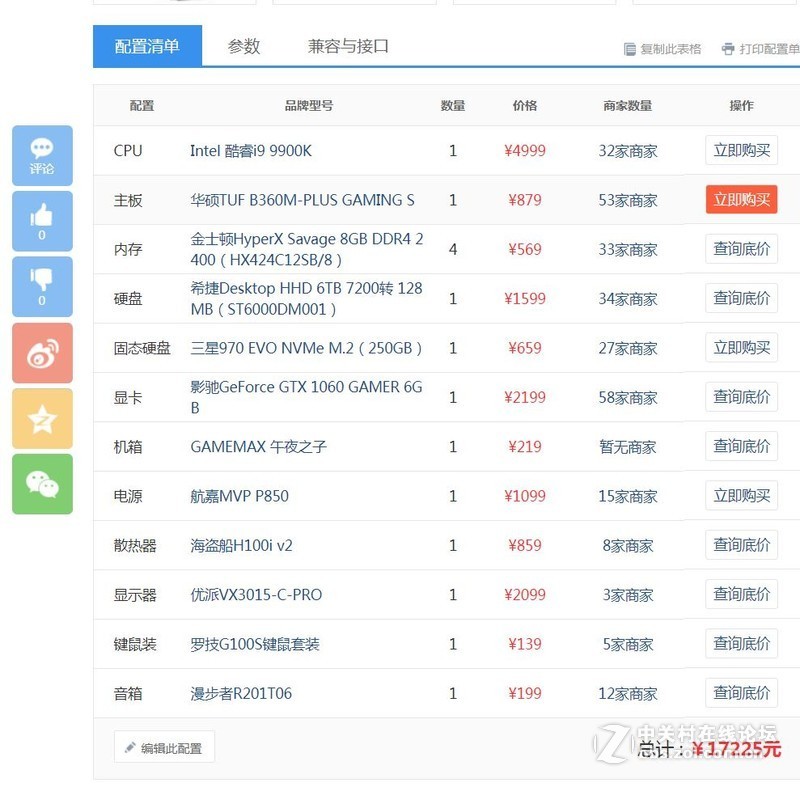The height and width of the screenshot is (787, 800).
Task: Click the 27家商家 merchant count
Action: coord(628,348)
